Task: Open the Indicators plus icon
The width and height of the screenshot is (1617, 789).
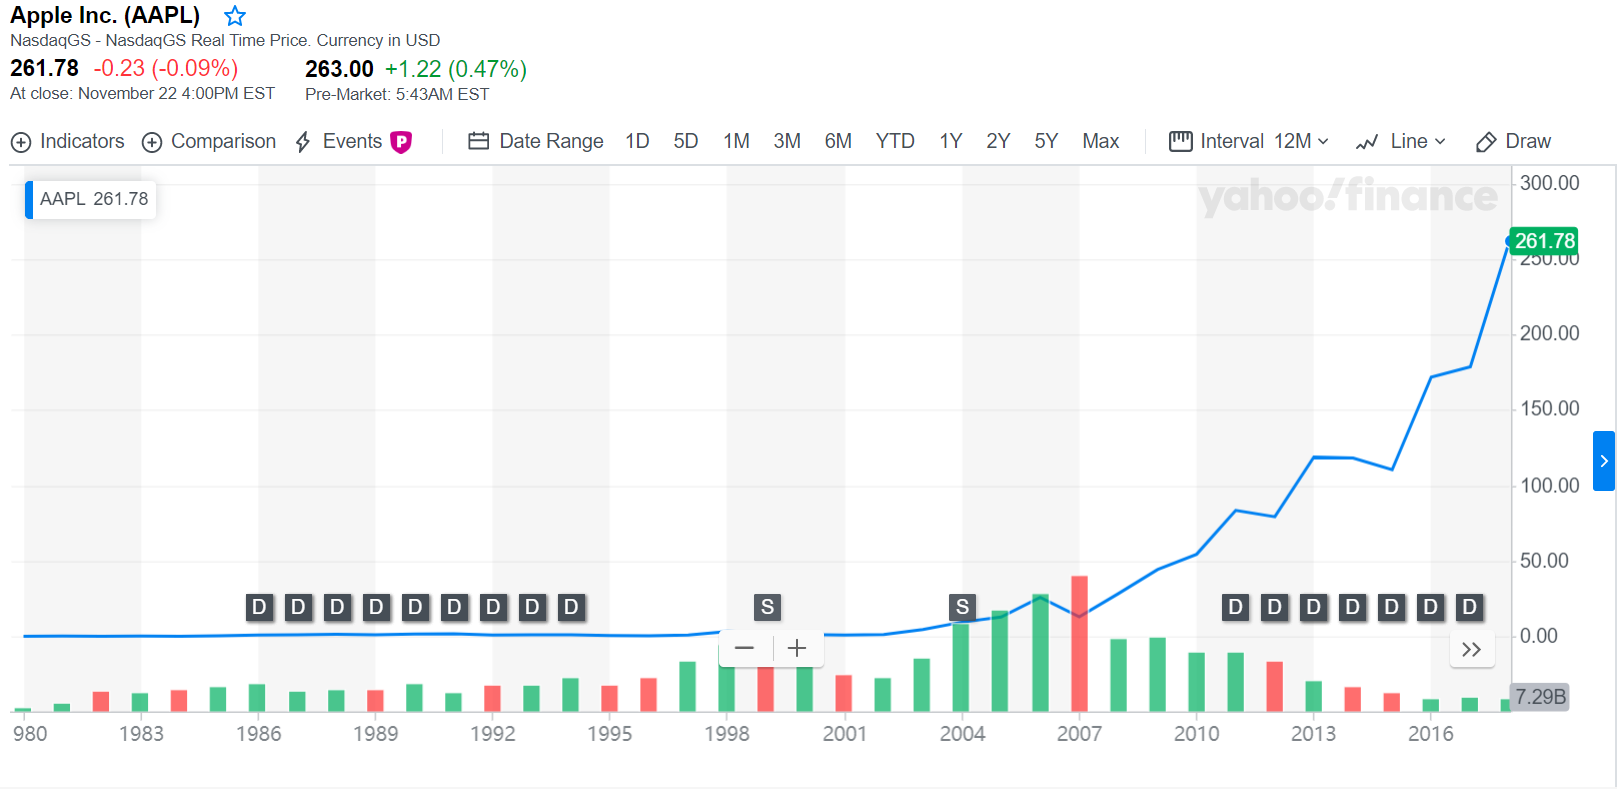Action: (21, 142)
